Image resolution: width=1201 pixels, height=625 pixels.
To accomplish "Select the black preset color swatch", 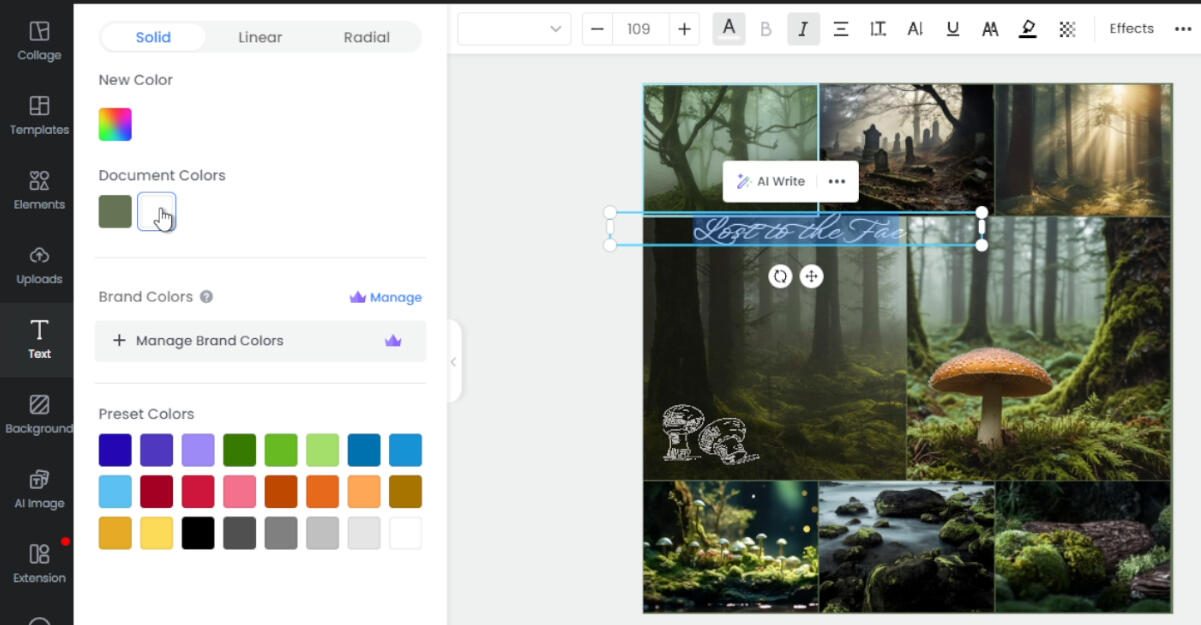I will pyautogui.click(x=198, y=533).
